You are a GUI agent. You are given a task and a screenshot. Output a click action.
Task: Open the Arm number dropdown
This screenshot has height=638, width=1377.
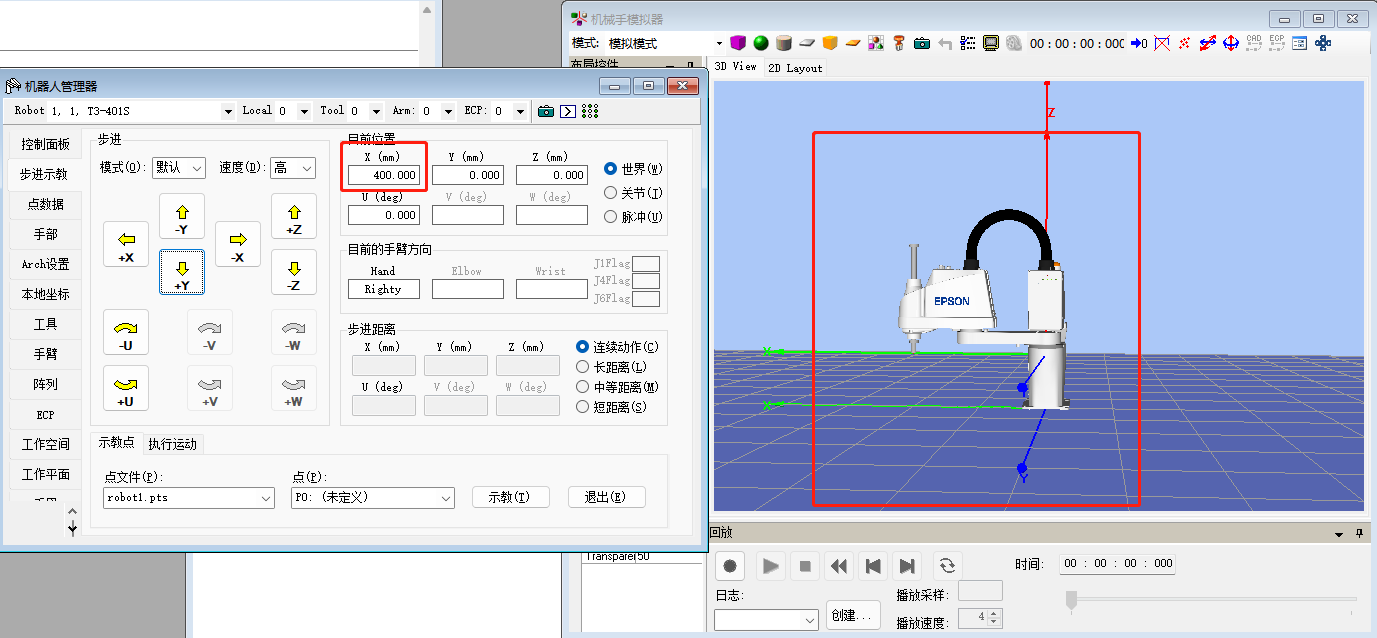point(449,111)
